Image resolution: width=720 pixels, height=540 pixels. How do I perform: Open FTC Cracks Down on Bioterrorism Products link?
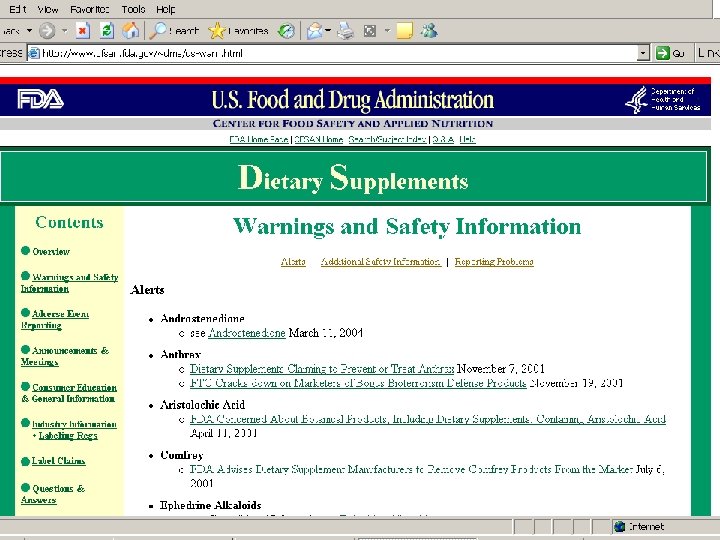[x=358, y=382]
